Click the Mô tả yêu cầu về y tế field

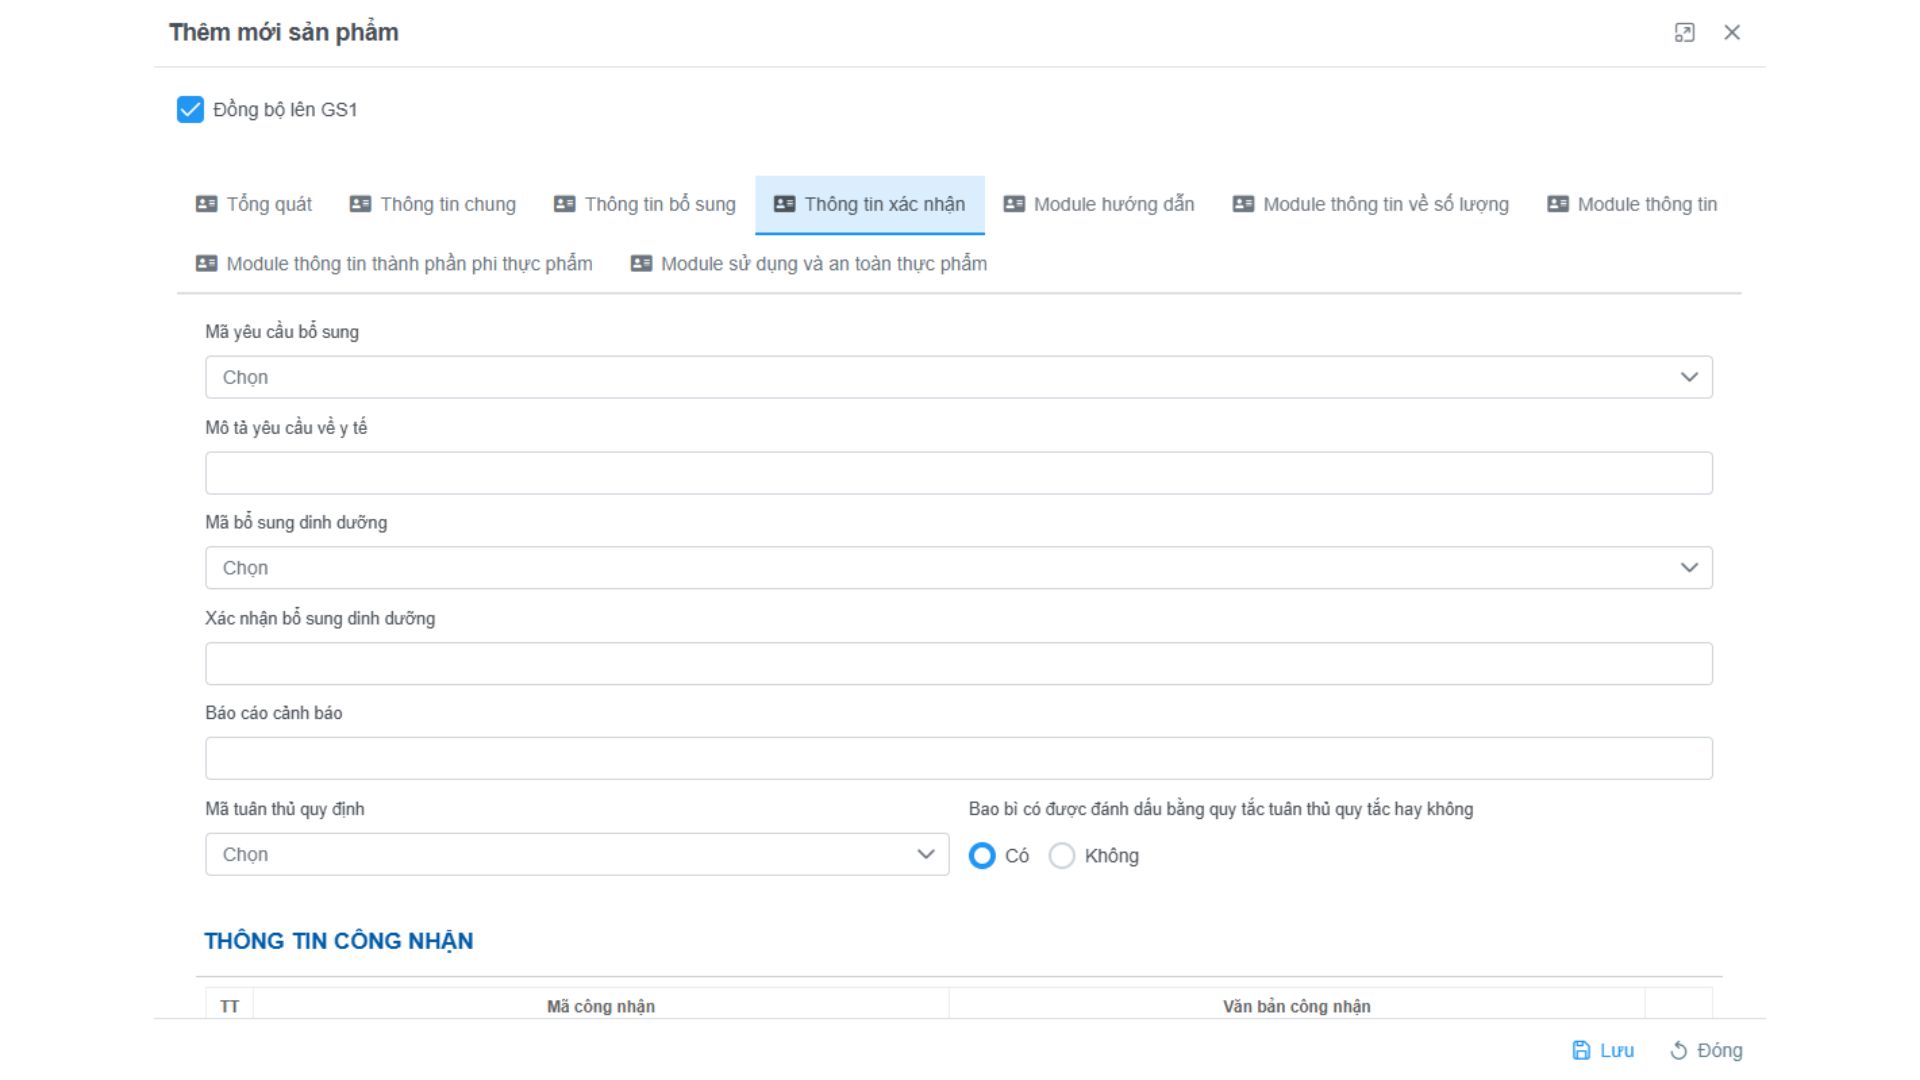tap(958, 473)
